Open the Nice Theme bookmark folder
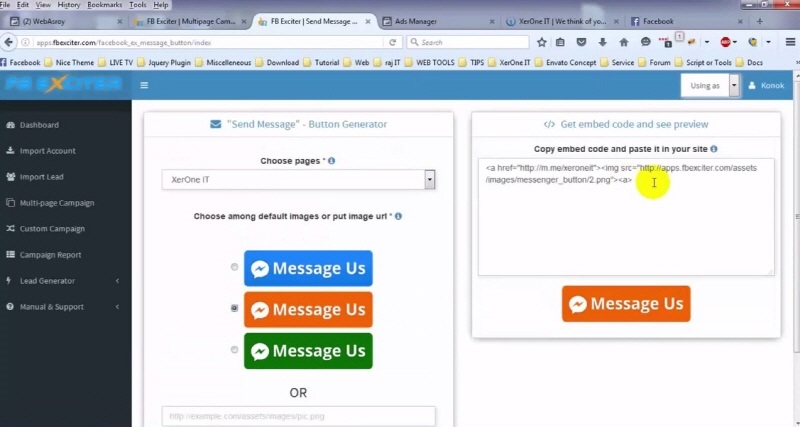 [69, 62]
